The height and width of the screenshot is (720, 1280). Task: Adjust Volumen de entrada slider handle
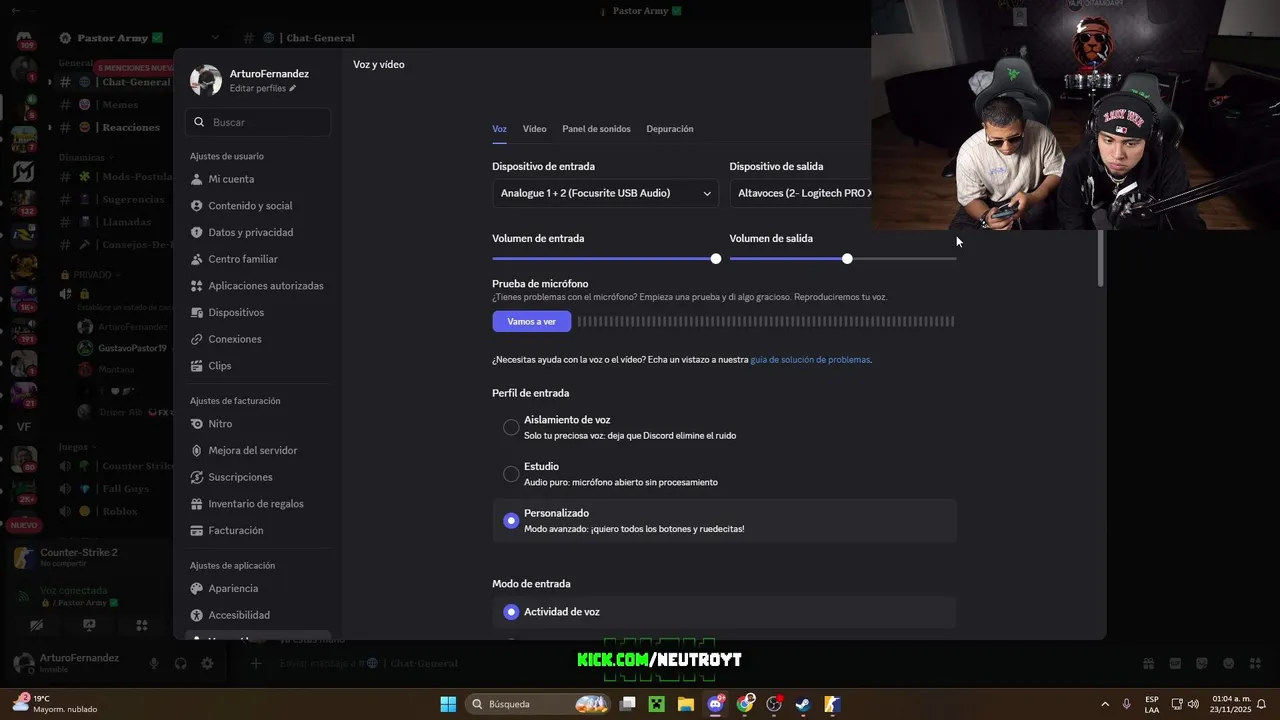pos(716,259)
